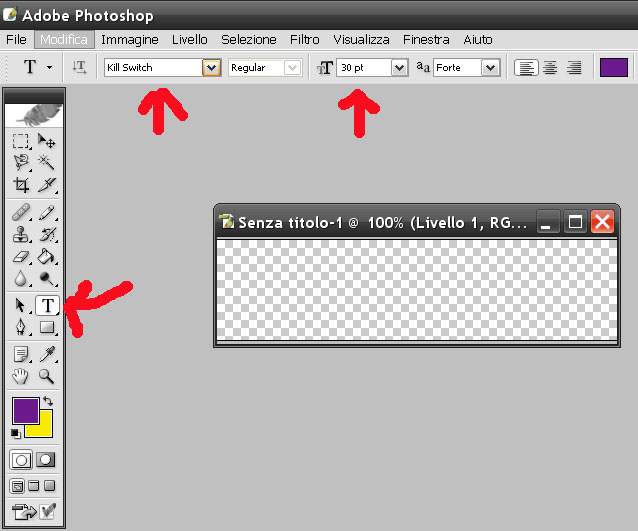The image size is (638, 531).
Task: Activate the Crop tool
Action: point(20,185)
